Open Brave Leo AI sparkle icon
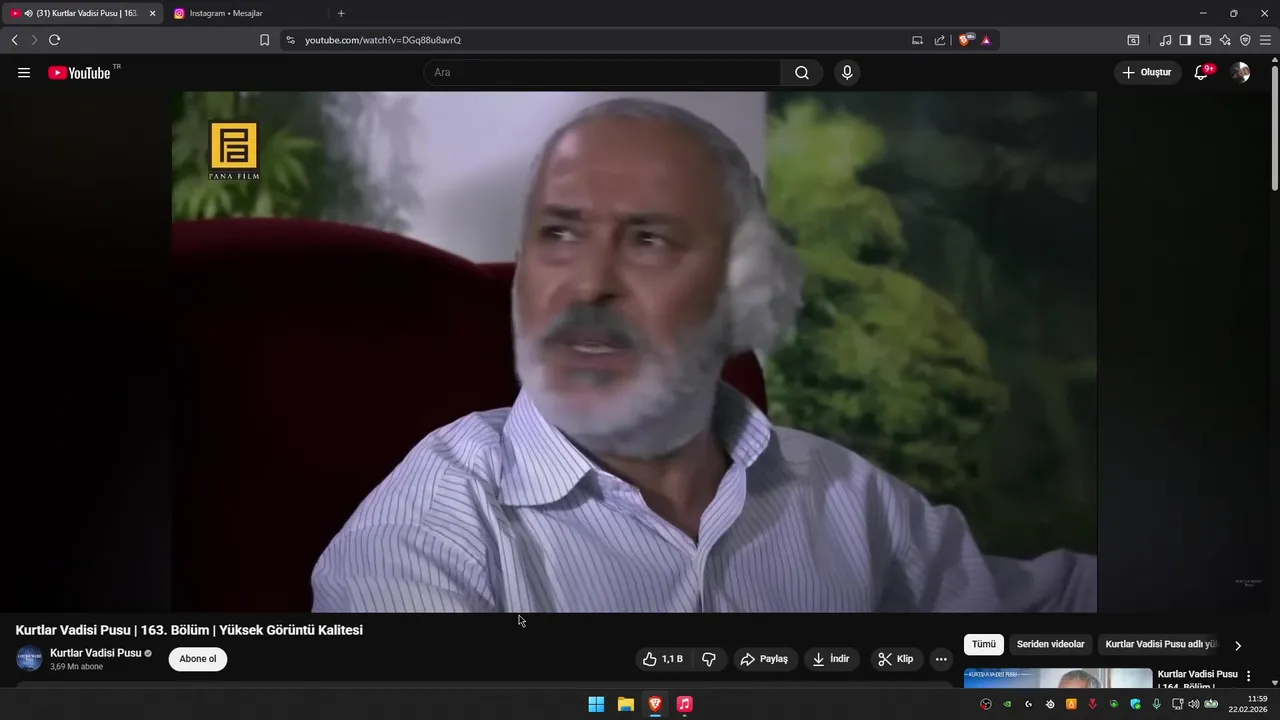Image resolution: width=1280 pixels, height=720 pixels. 1225,40
